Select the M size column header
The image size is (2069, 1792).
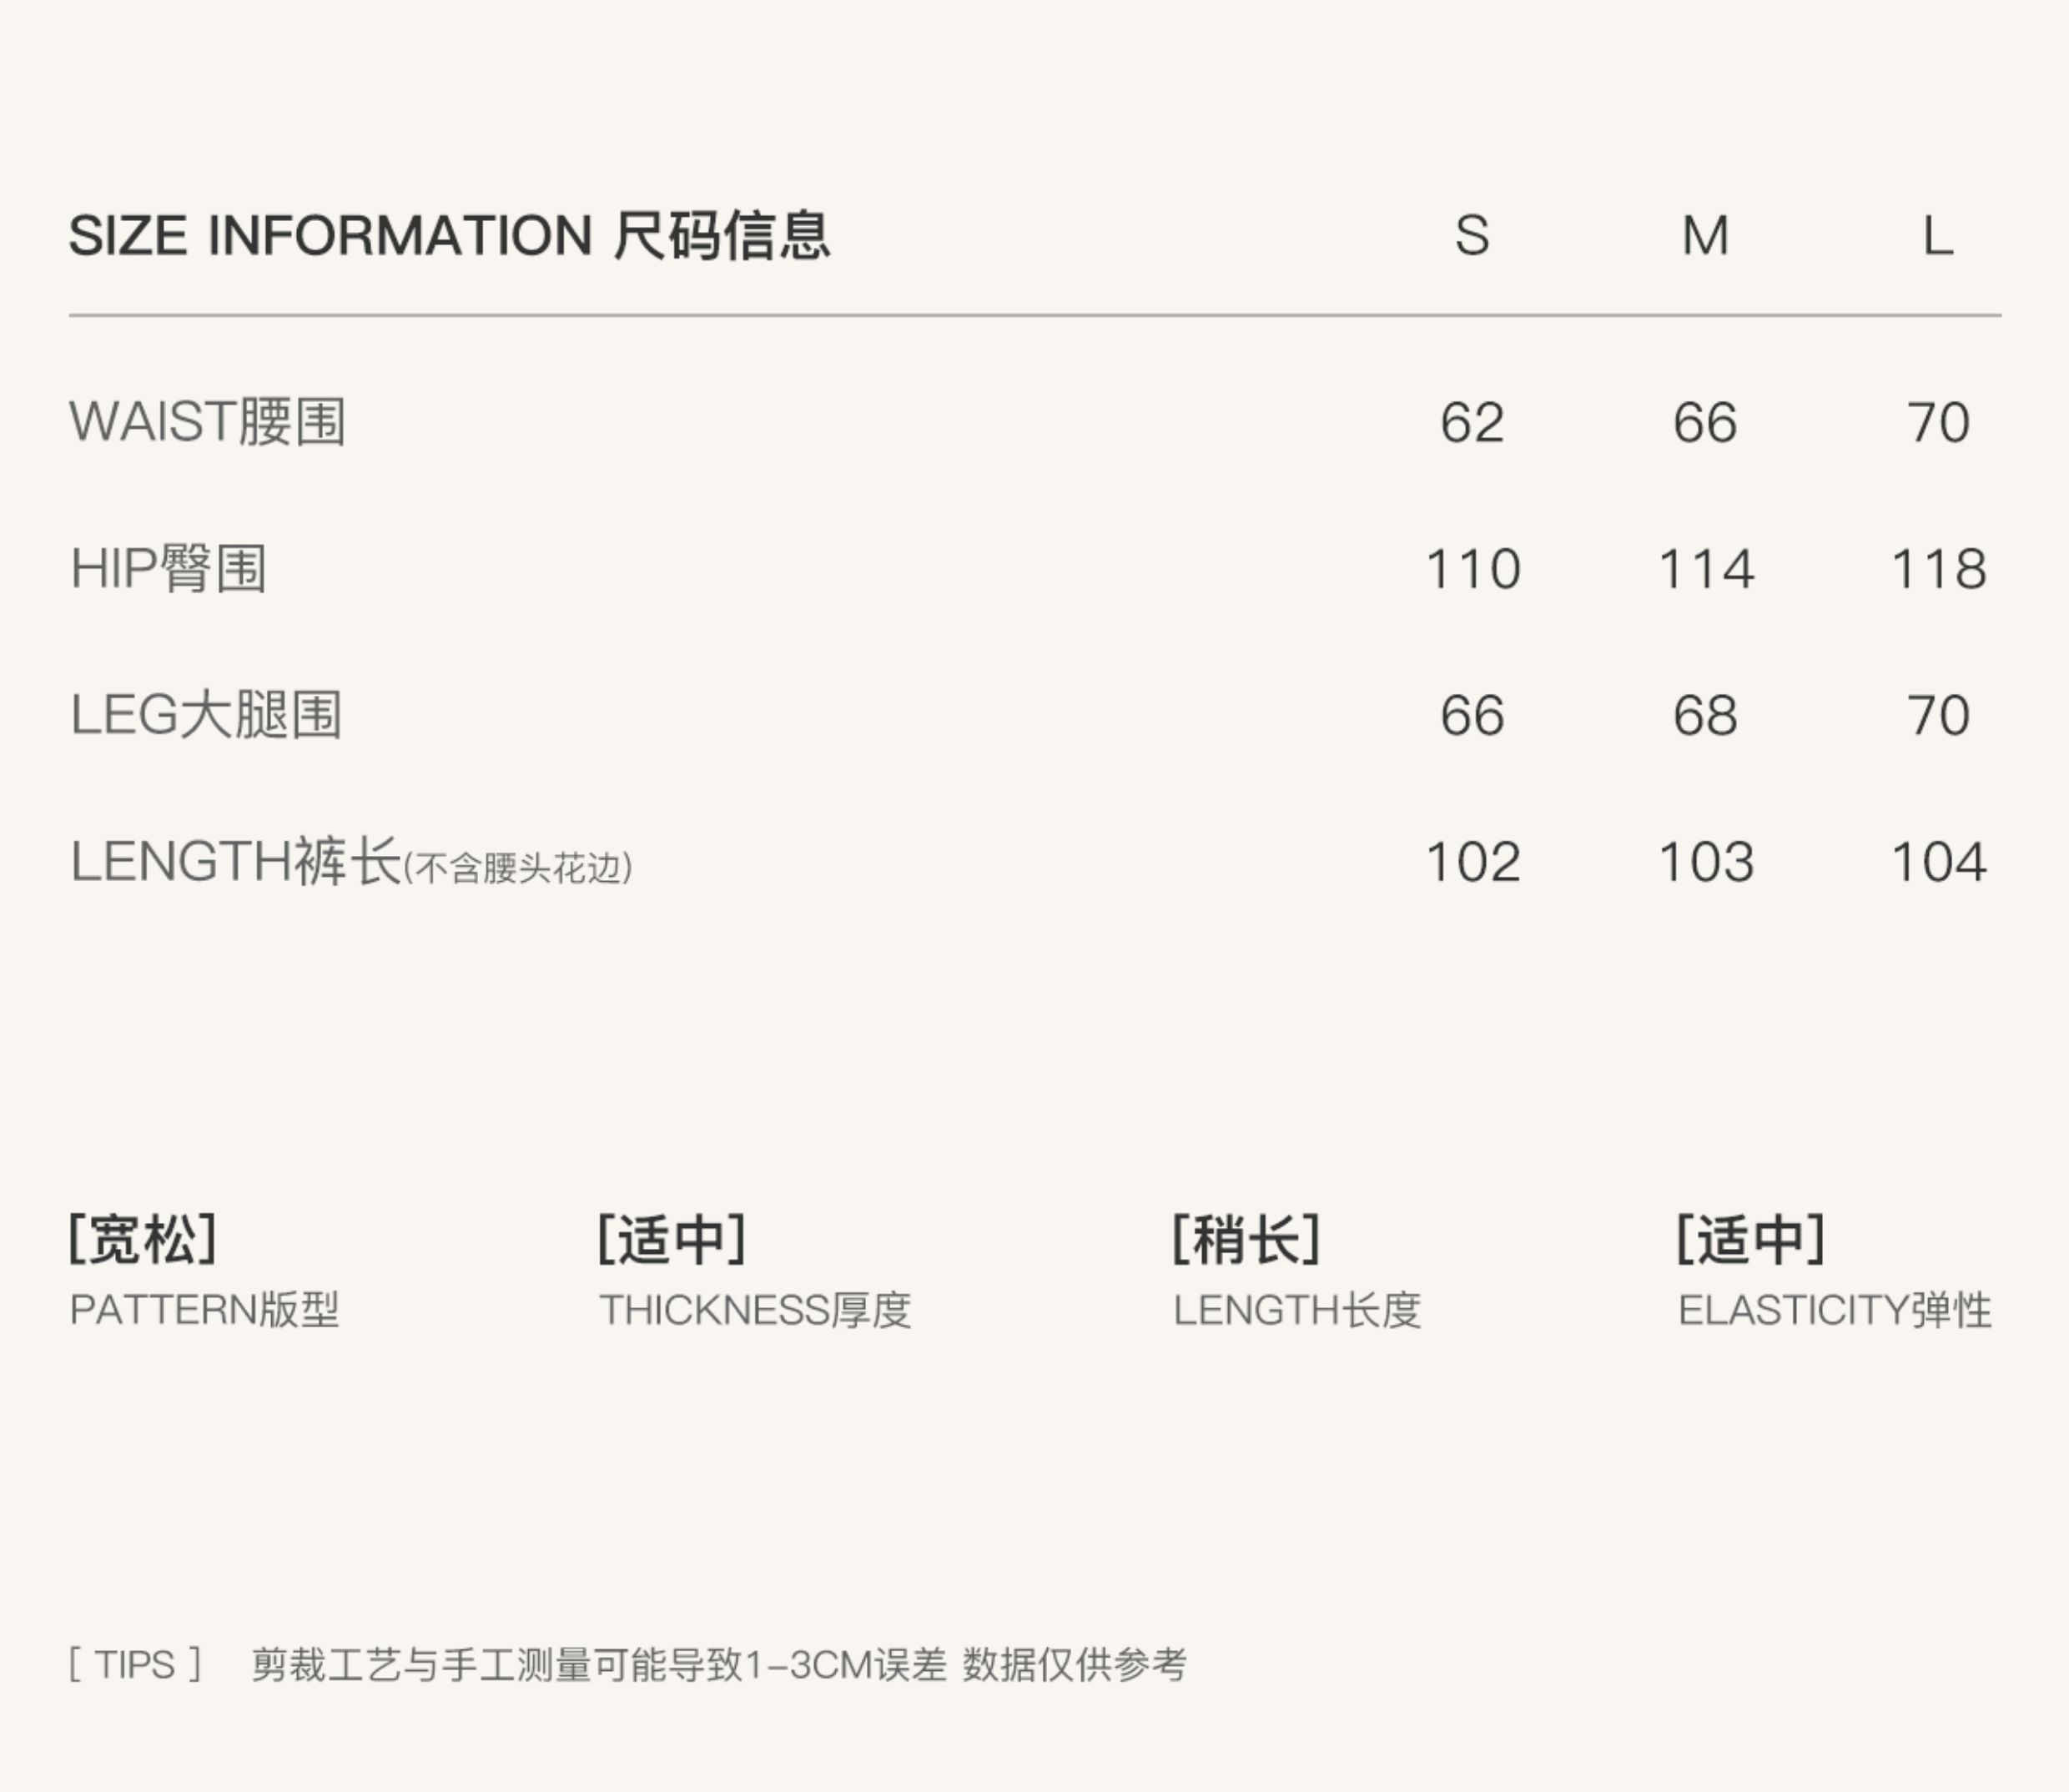tap(1705, 236)
